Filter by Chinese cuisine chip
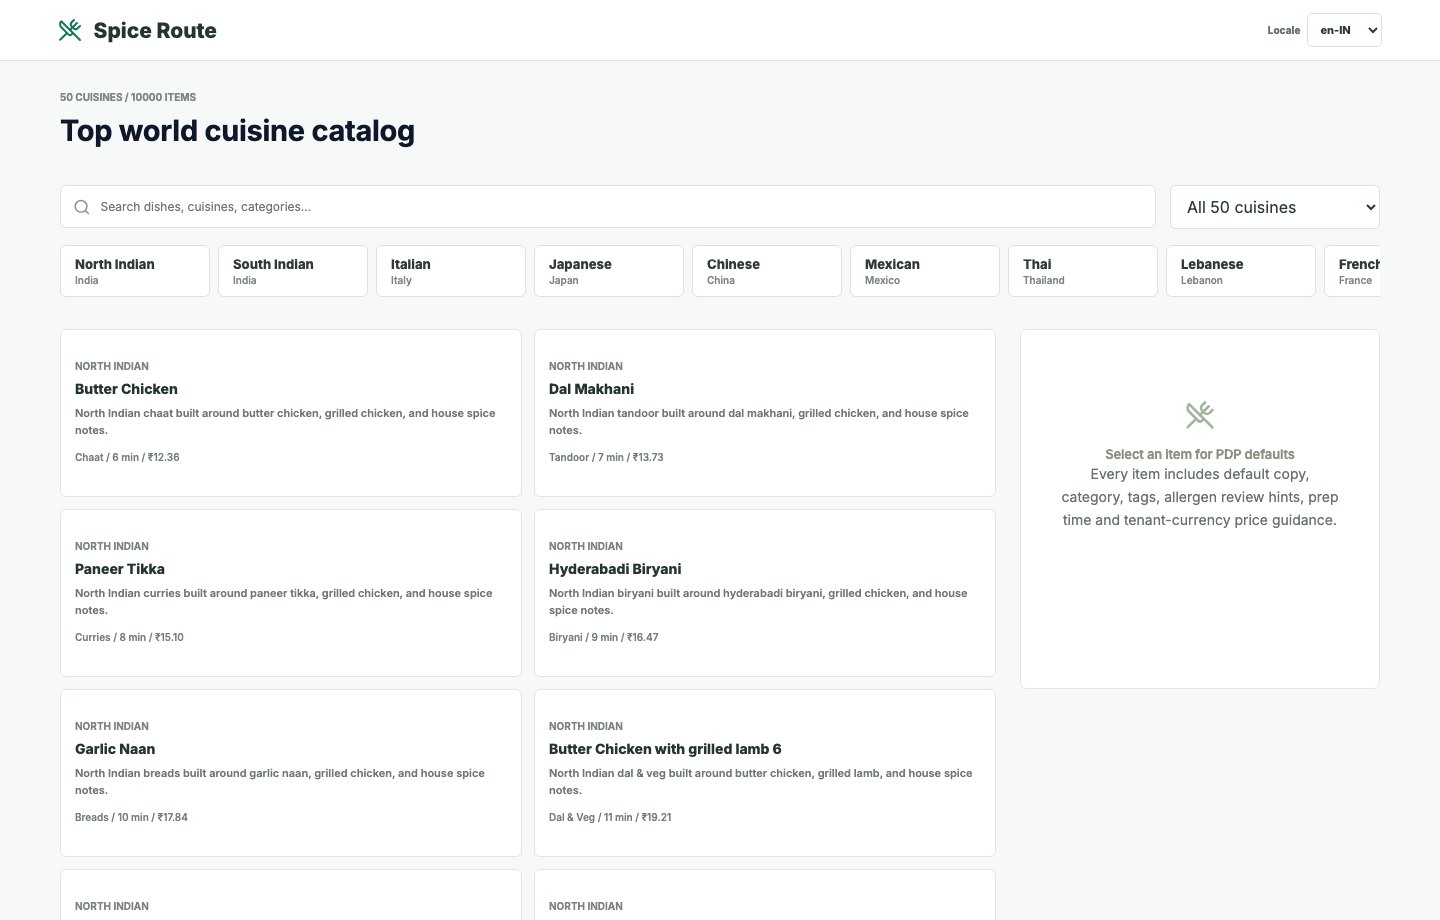This screenshot has width=1440, height=920. coord(767,271)
